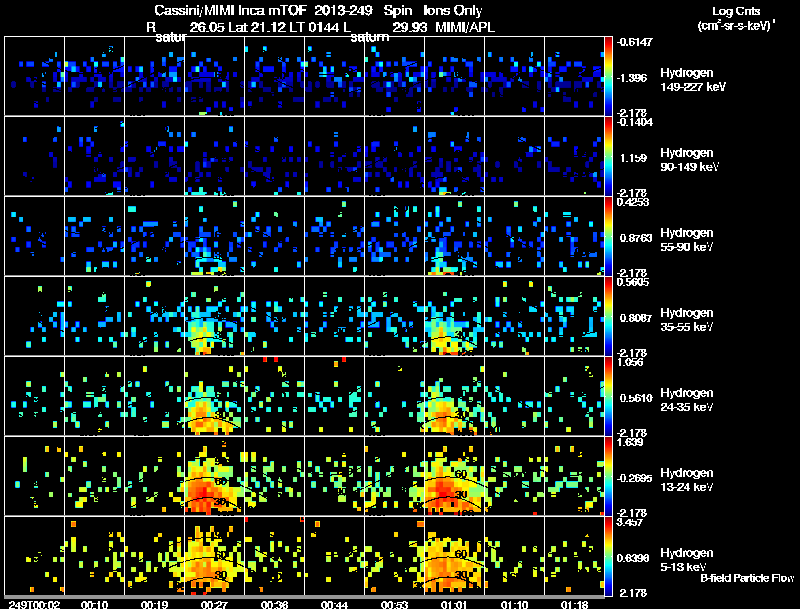Click the '26.05' radial distance value

[x=207, y=27]
